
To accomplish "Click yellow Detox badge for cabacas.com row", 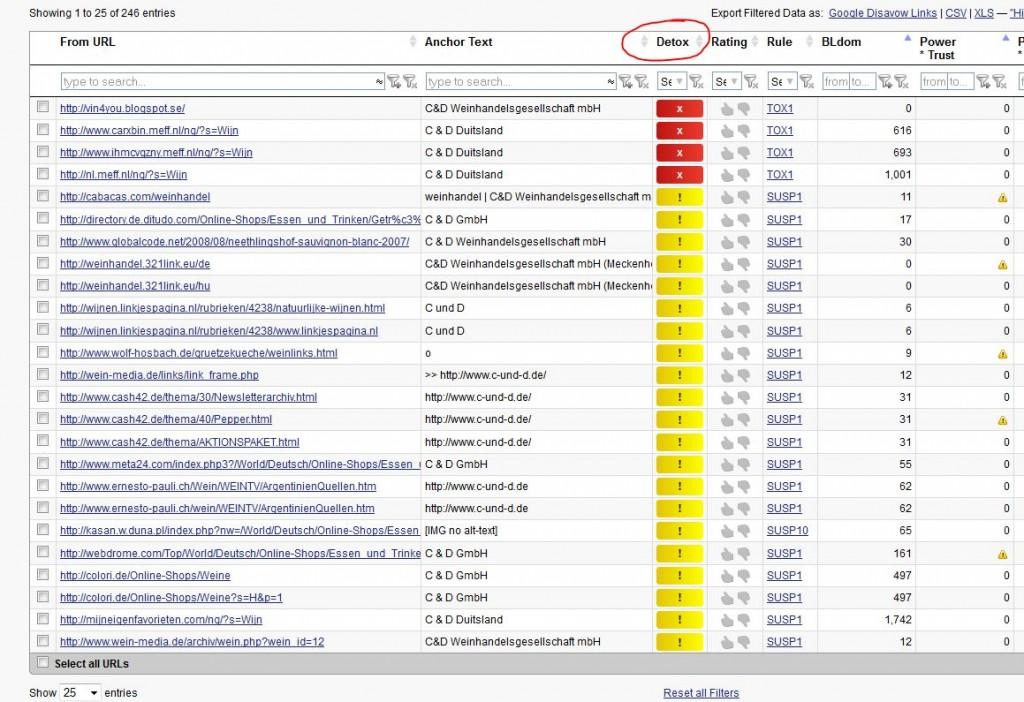I will click(x=679, y=197).
